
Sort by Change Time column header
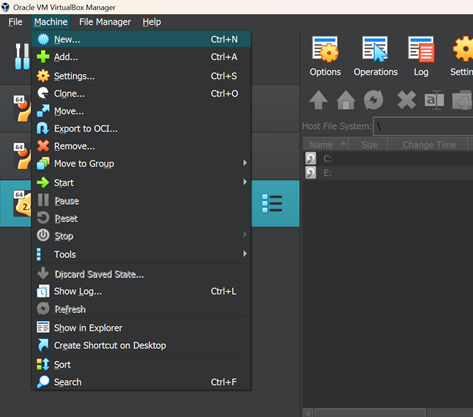(429, 145)
